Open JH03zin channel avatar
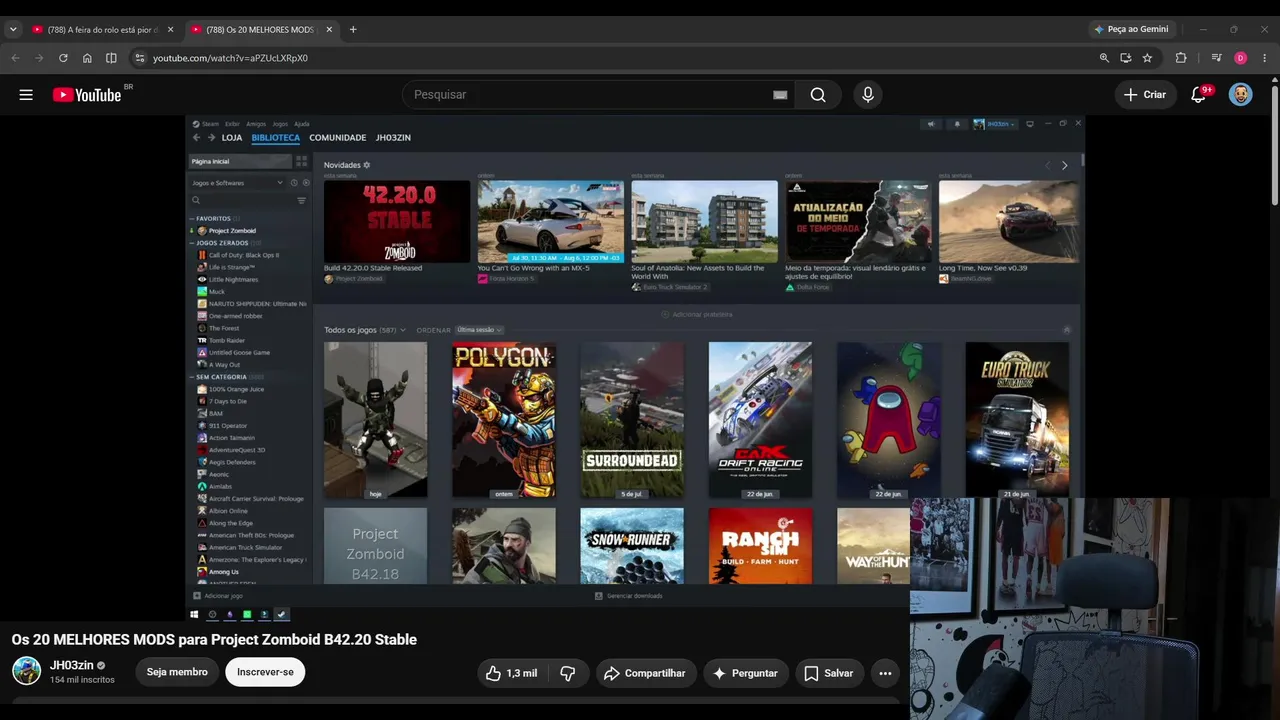Screen dimensions: 1280x720 tap(26, 671)
